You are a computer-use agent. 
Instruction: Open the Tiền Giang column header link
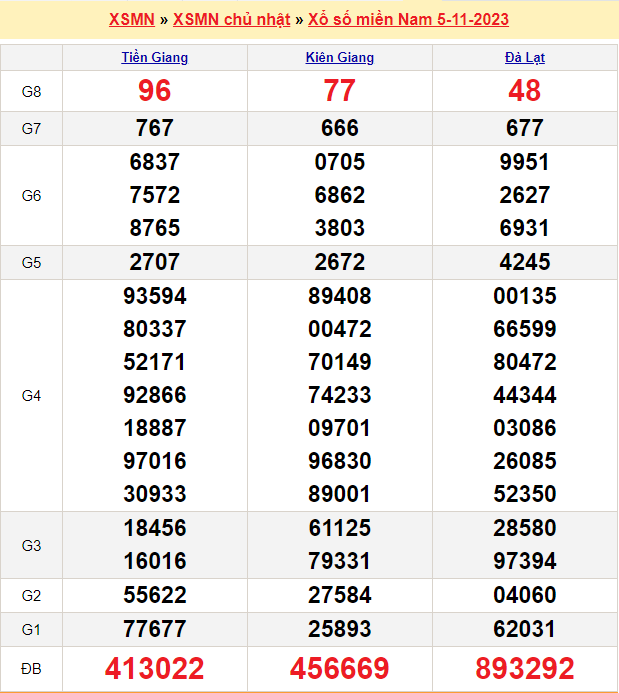click(x=155, y=58)
